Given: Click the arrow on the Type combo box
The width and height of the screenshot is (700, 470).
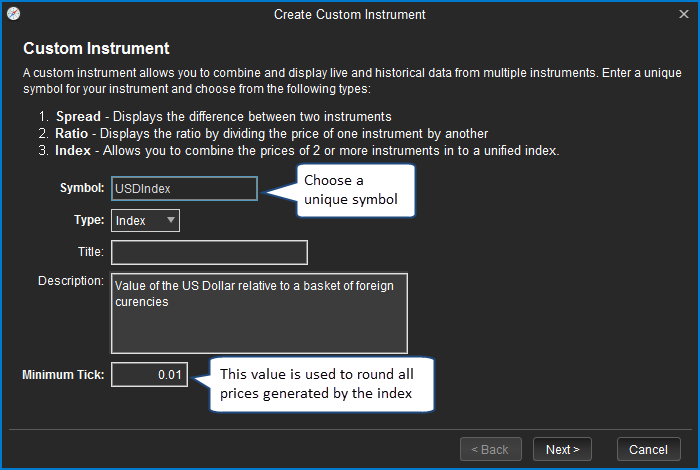Looking at the screenshot, I should [170, 220].
